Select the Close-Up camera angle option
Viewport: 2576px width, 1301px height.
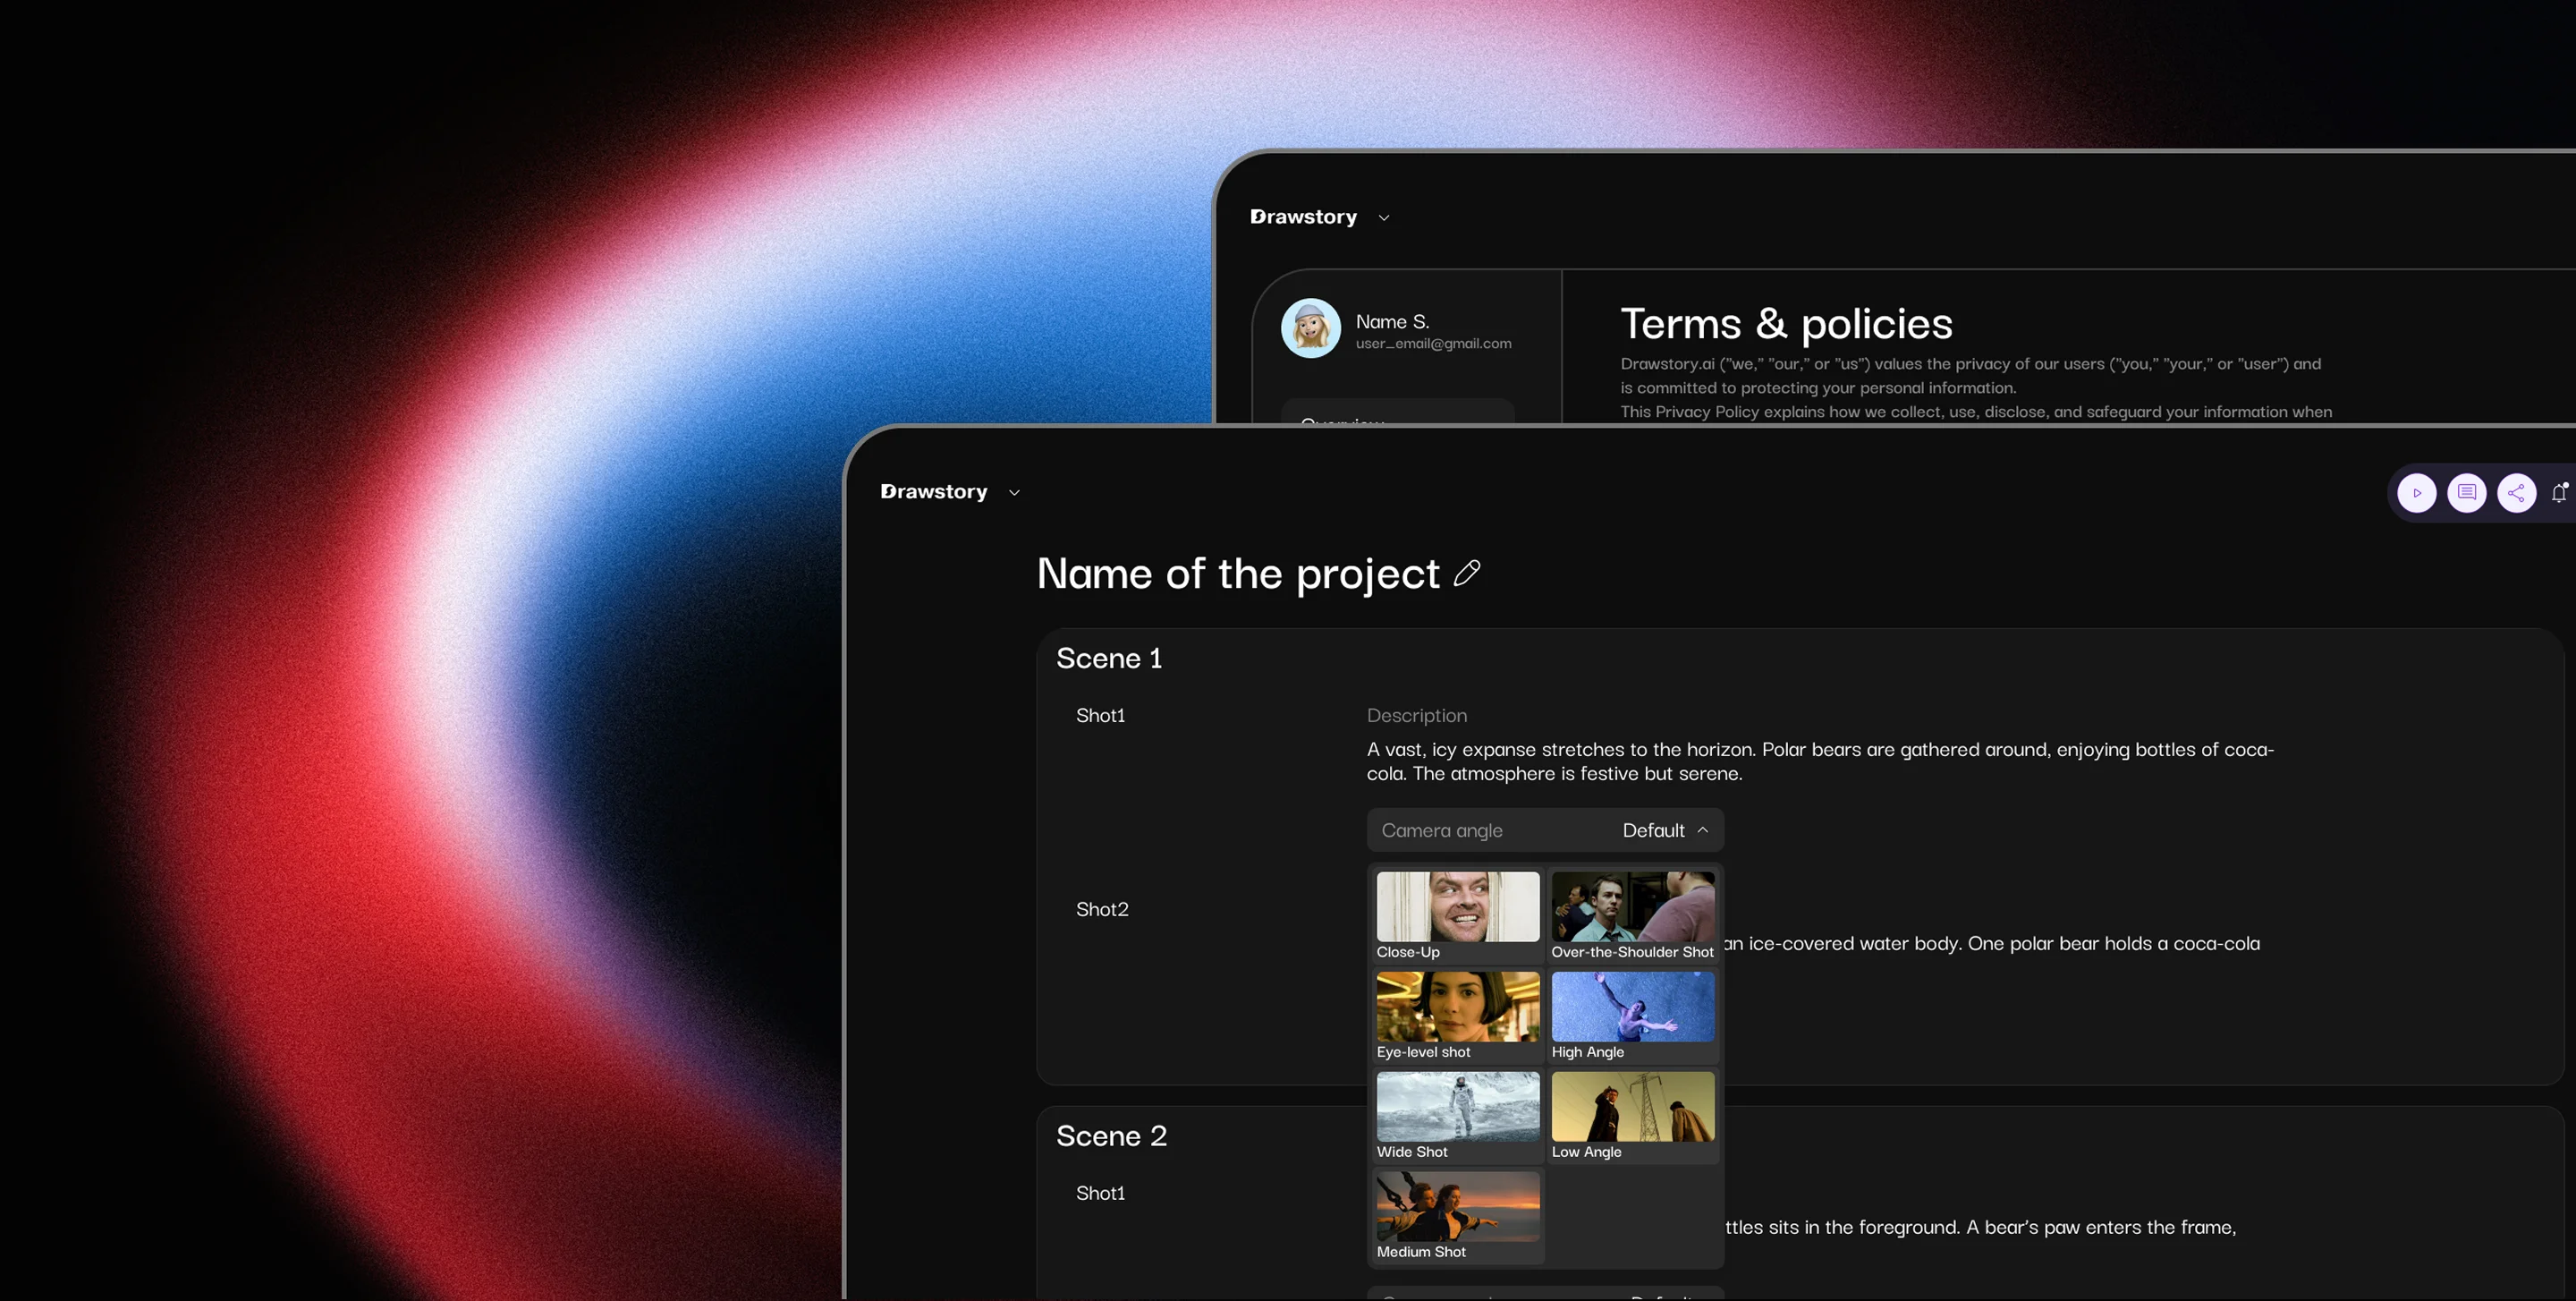[x=1458, y=916]
